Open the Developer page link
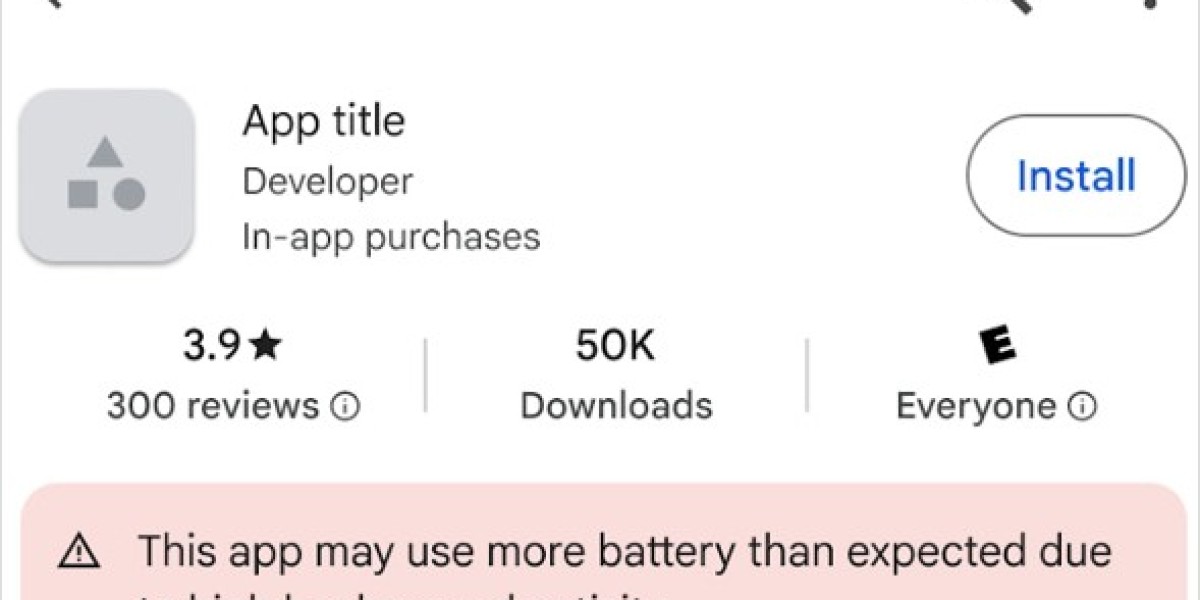 [327, 181]
